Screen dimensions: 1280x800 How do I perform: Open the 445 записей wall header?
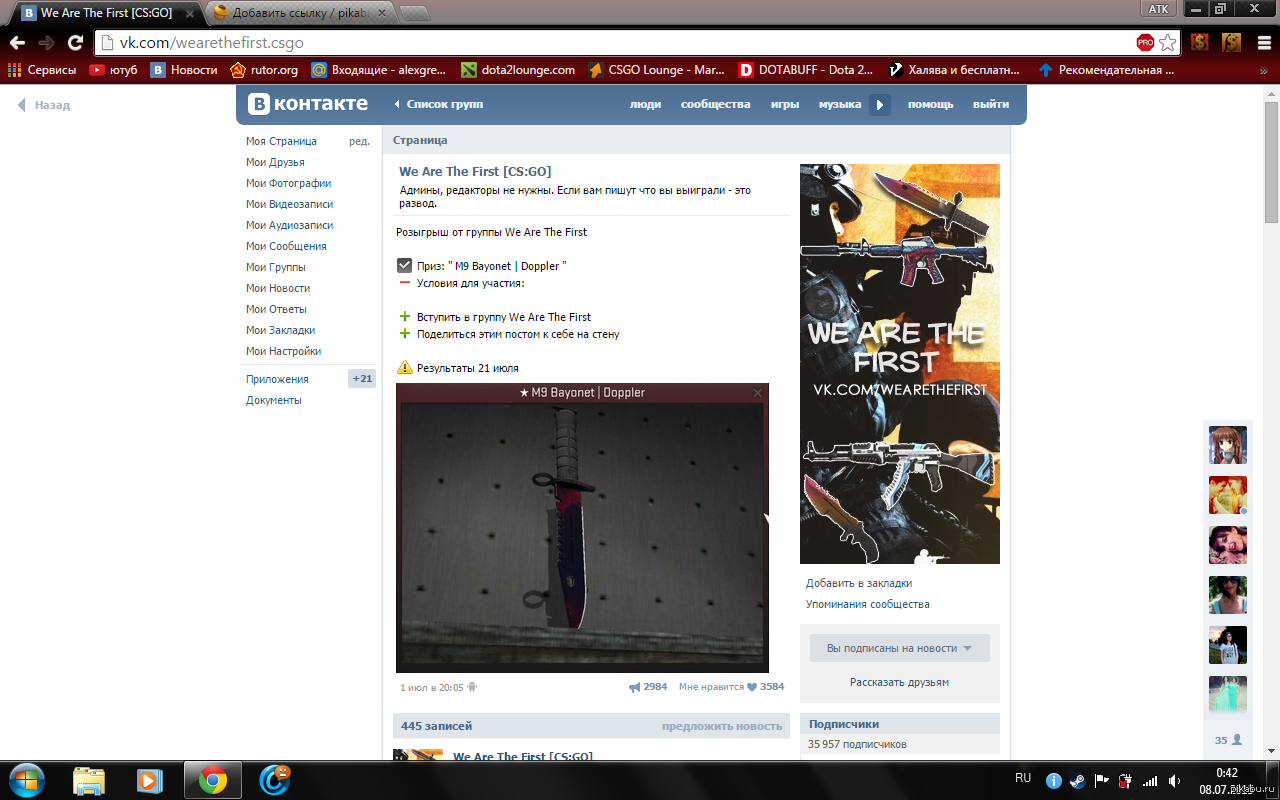[x=436, y=726]
